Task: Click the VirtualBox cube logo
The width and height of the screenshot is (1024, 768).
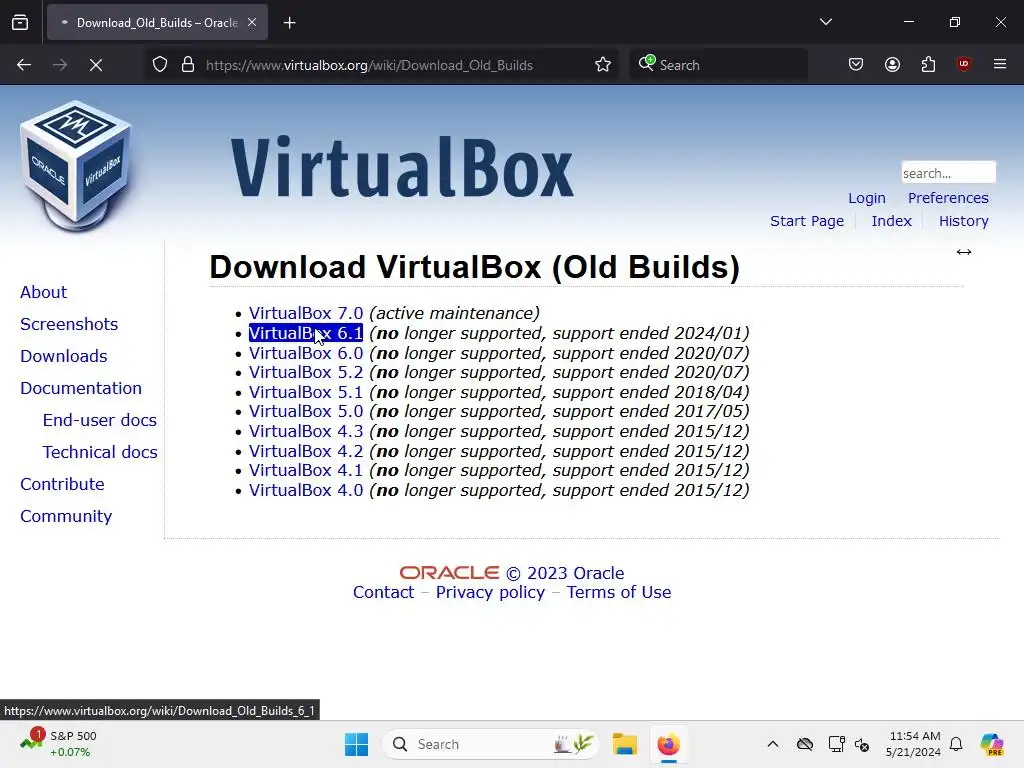Action: pos(76,166)
